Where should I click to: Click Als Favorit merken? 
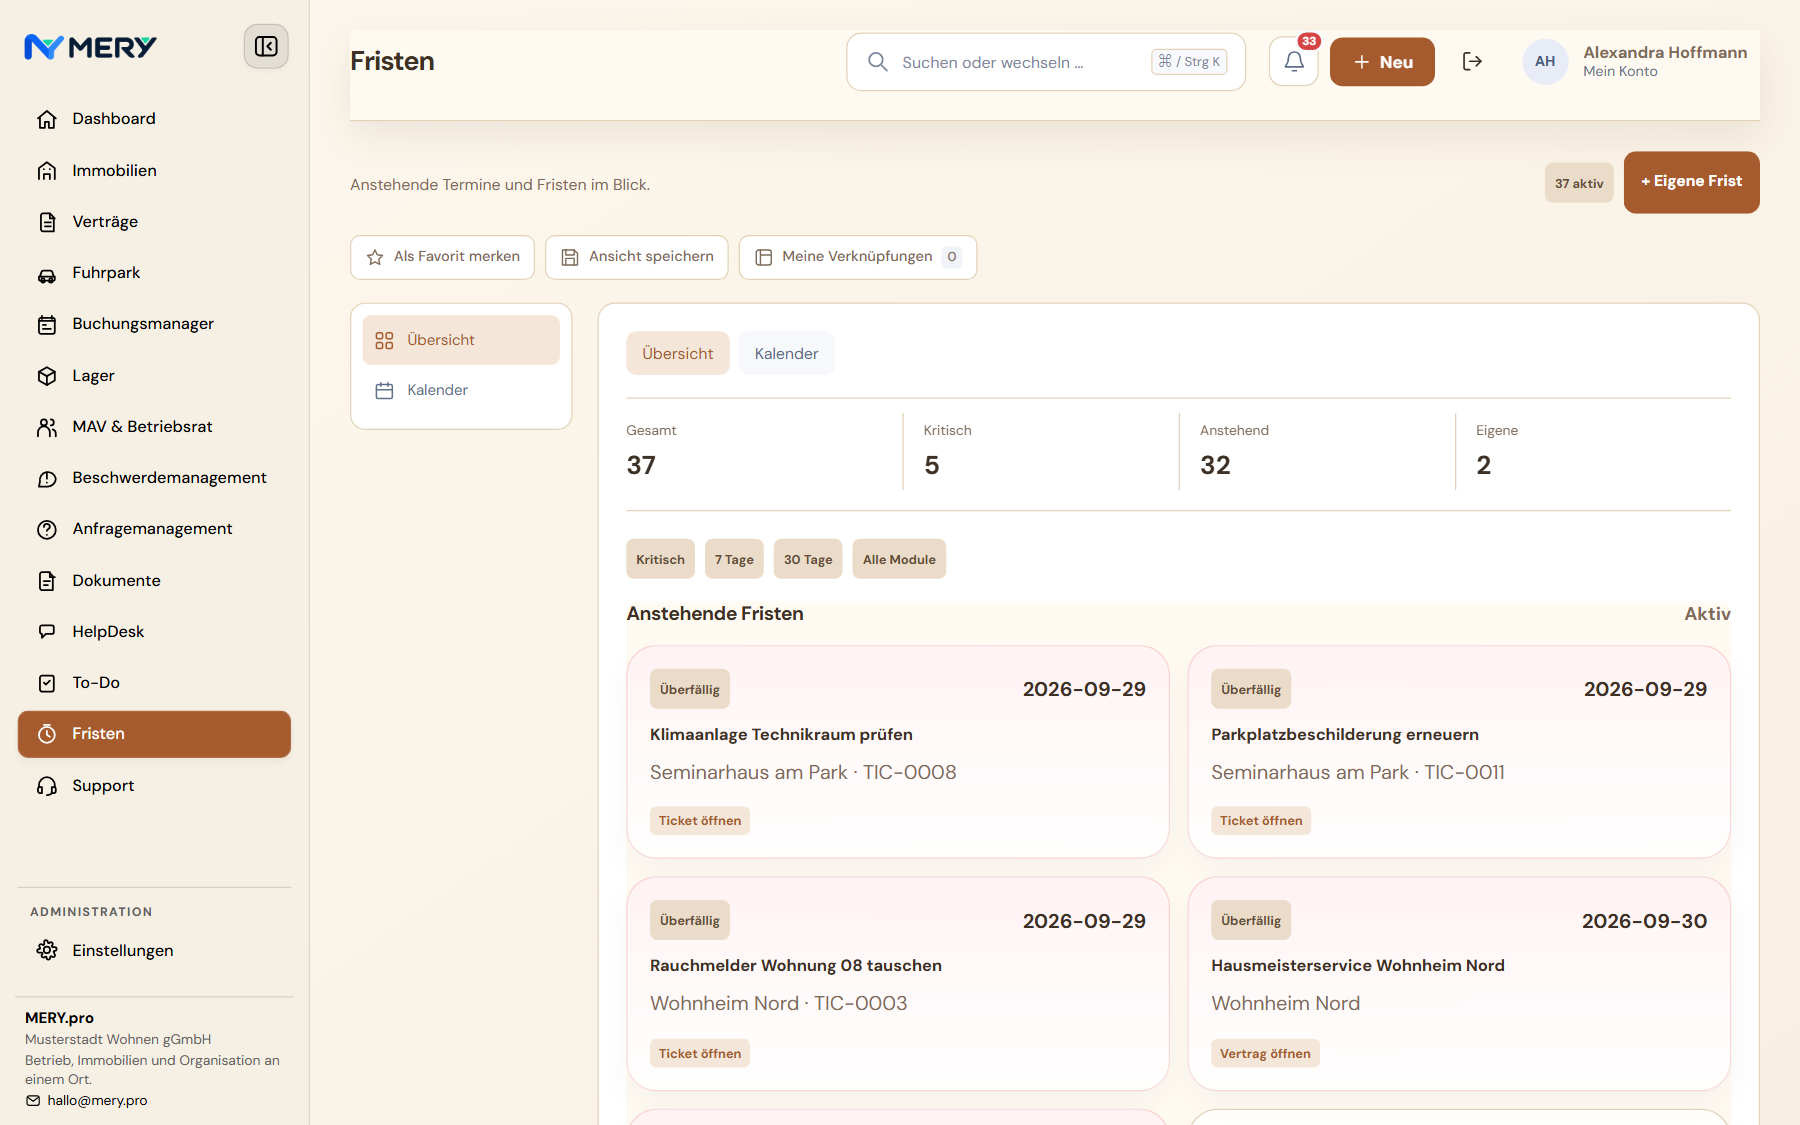coord(442,257)
